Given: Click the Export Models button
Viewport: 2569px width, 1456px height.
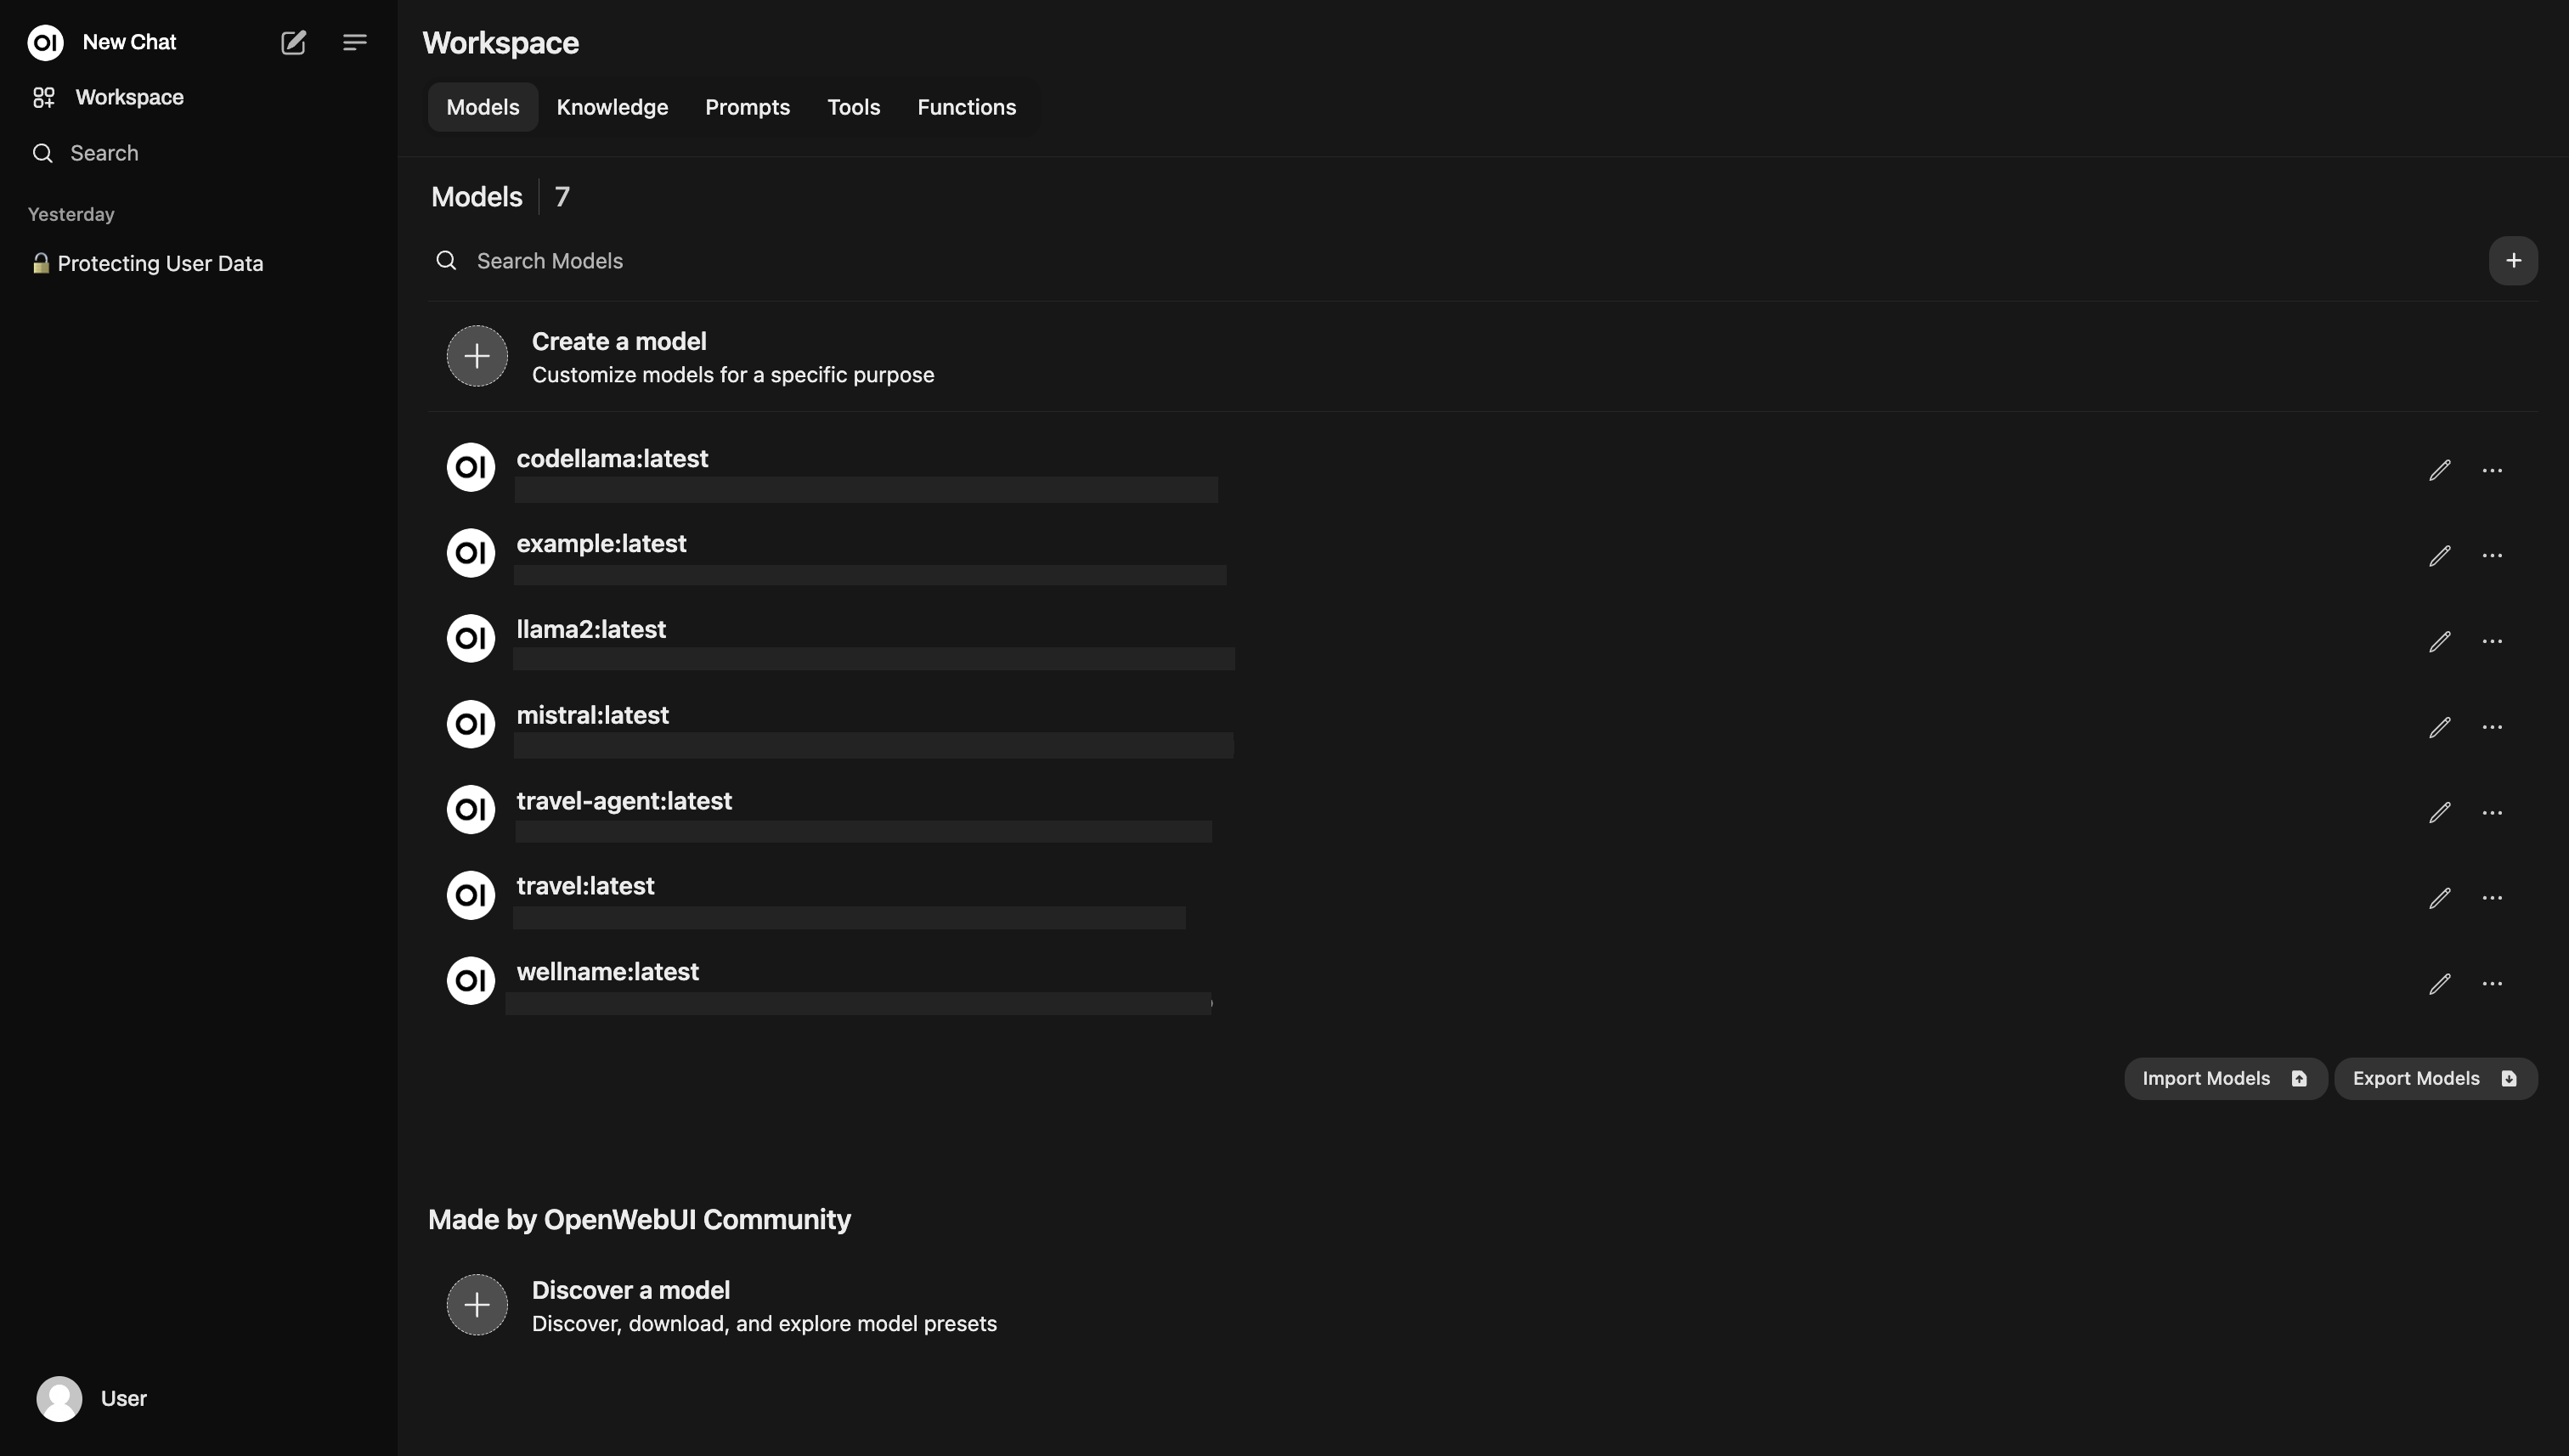Looking at the screenshot, I should [x=2435, y=1079].
